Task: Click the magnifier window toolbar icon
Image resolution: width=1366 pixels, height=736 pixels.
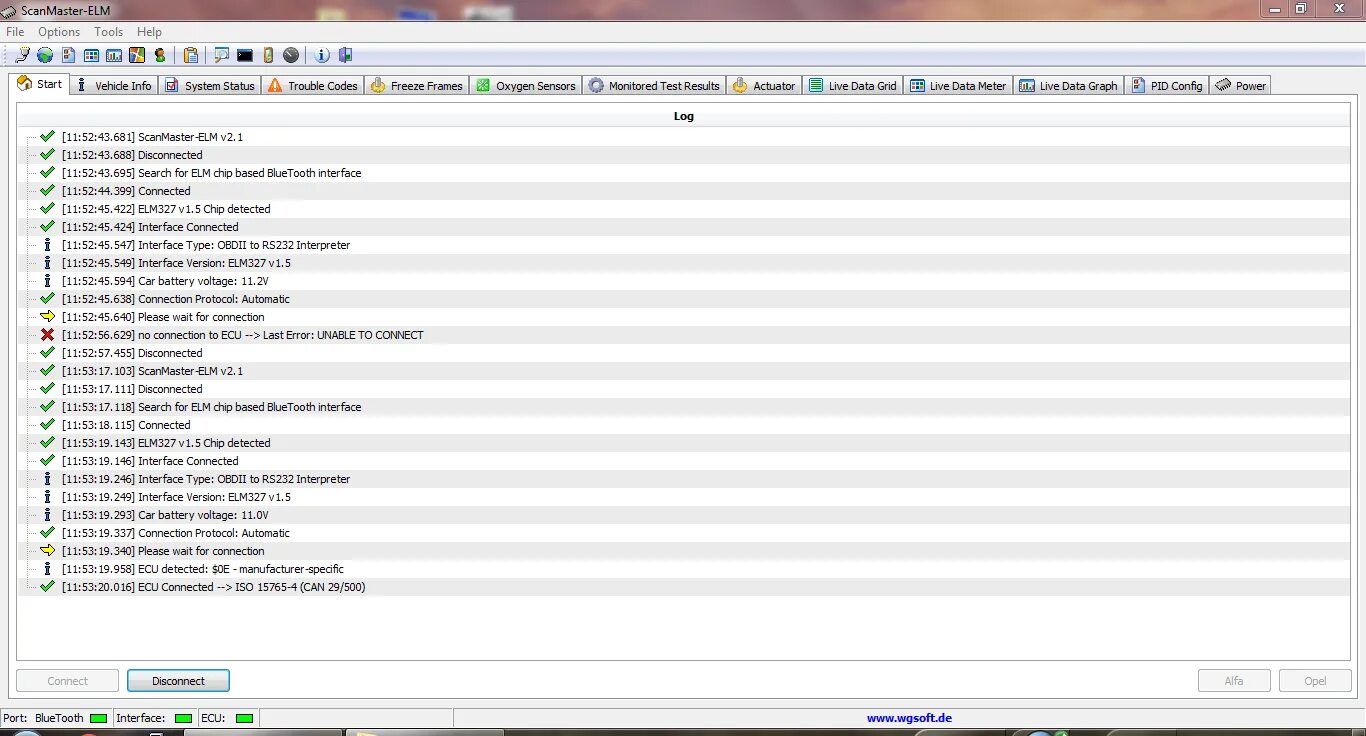Action: (222, 55)
